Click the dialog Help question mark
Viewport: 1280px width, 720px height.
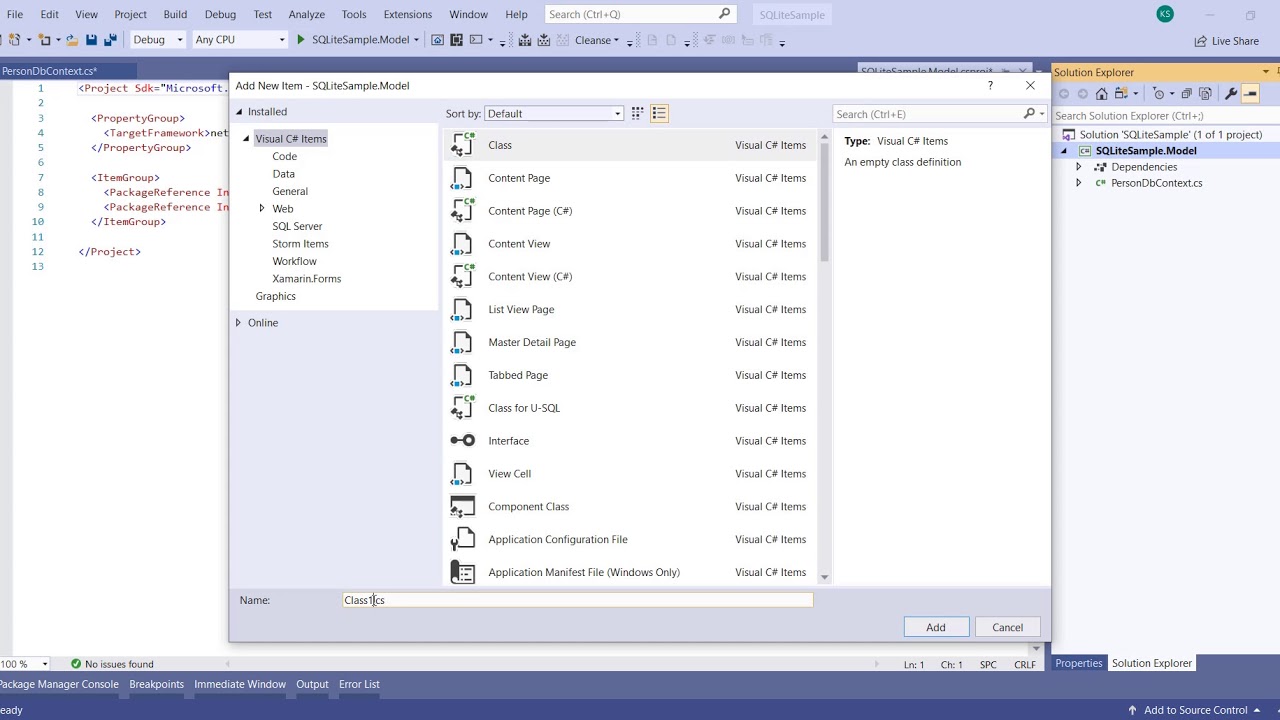click(x=990, y=86)
